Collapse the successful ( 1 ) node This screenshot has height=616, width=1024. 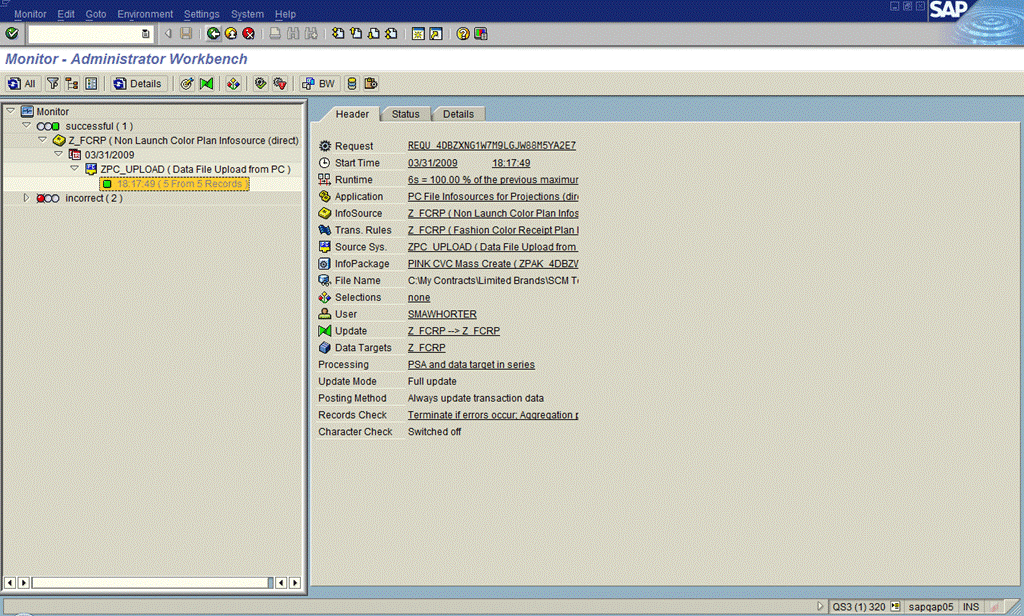[26, 125]
